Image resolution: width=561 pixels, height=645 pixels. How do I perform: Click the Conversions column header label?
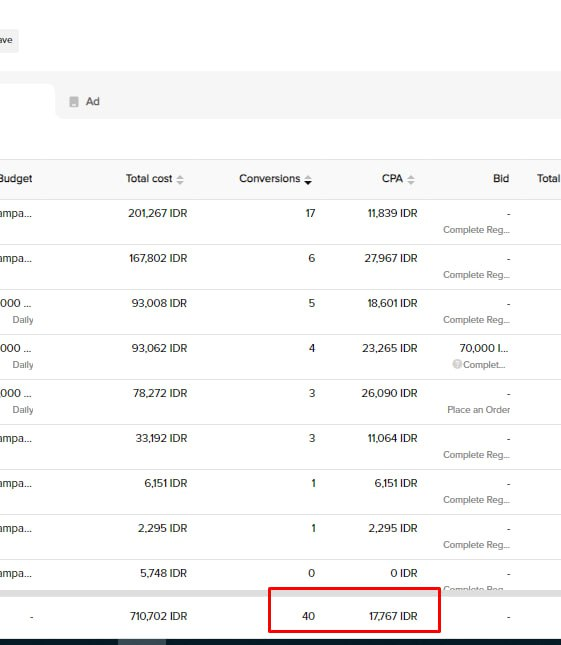coord(270,179)
